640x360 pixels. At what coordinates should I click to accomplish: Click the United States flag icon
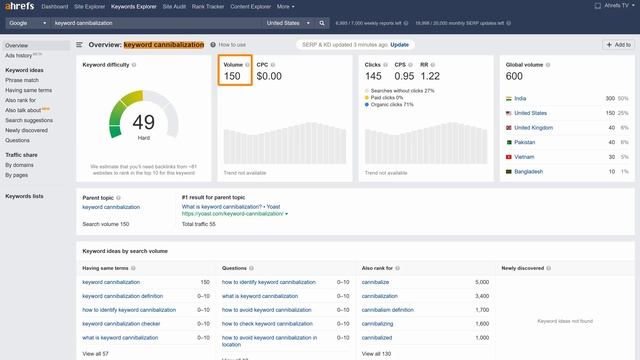coord(509,113)
